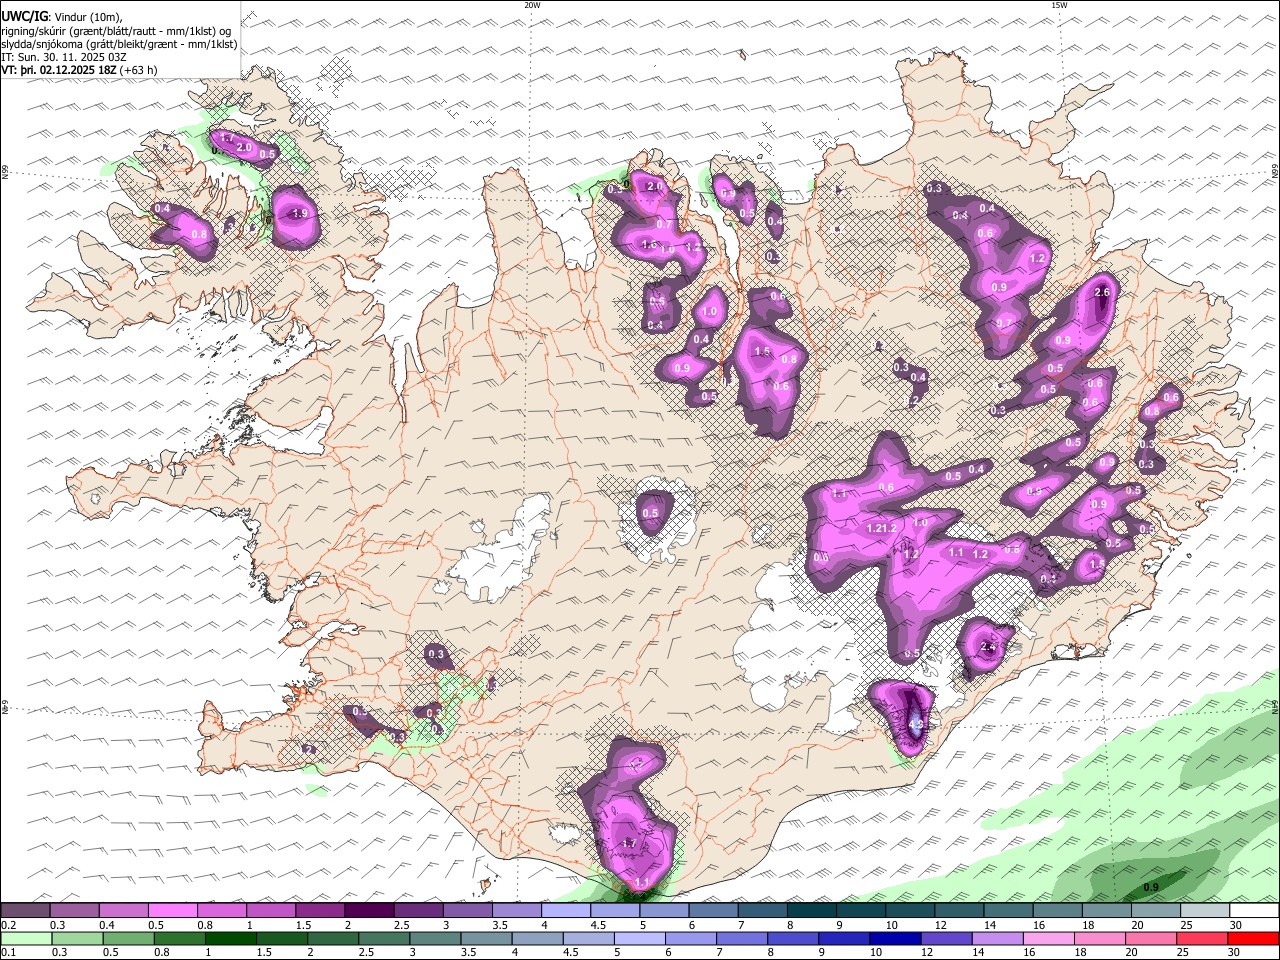Click the 0.2 label of the snow scale
Screen dimensions: 1280x960
click(x=7, y=925)
